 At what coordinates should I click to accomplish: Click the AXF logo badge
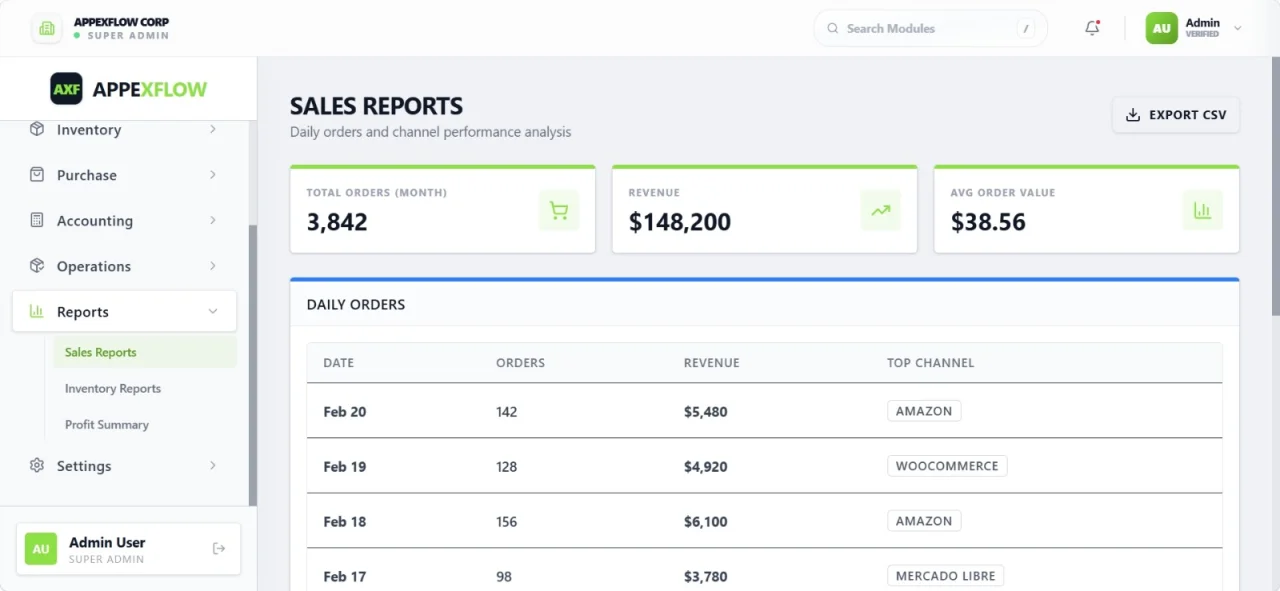66,89
